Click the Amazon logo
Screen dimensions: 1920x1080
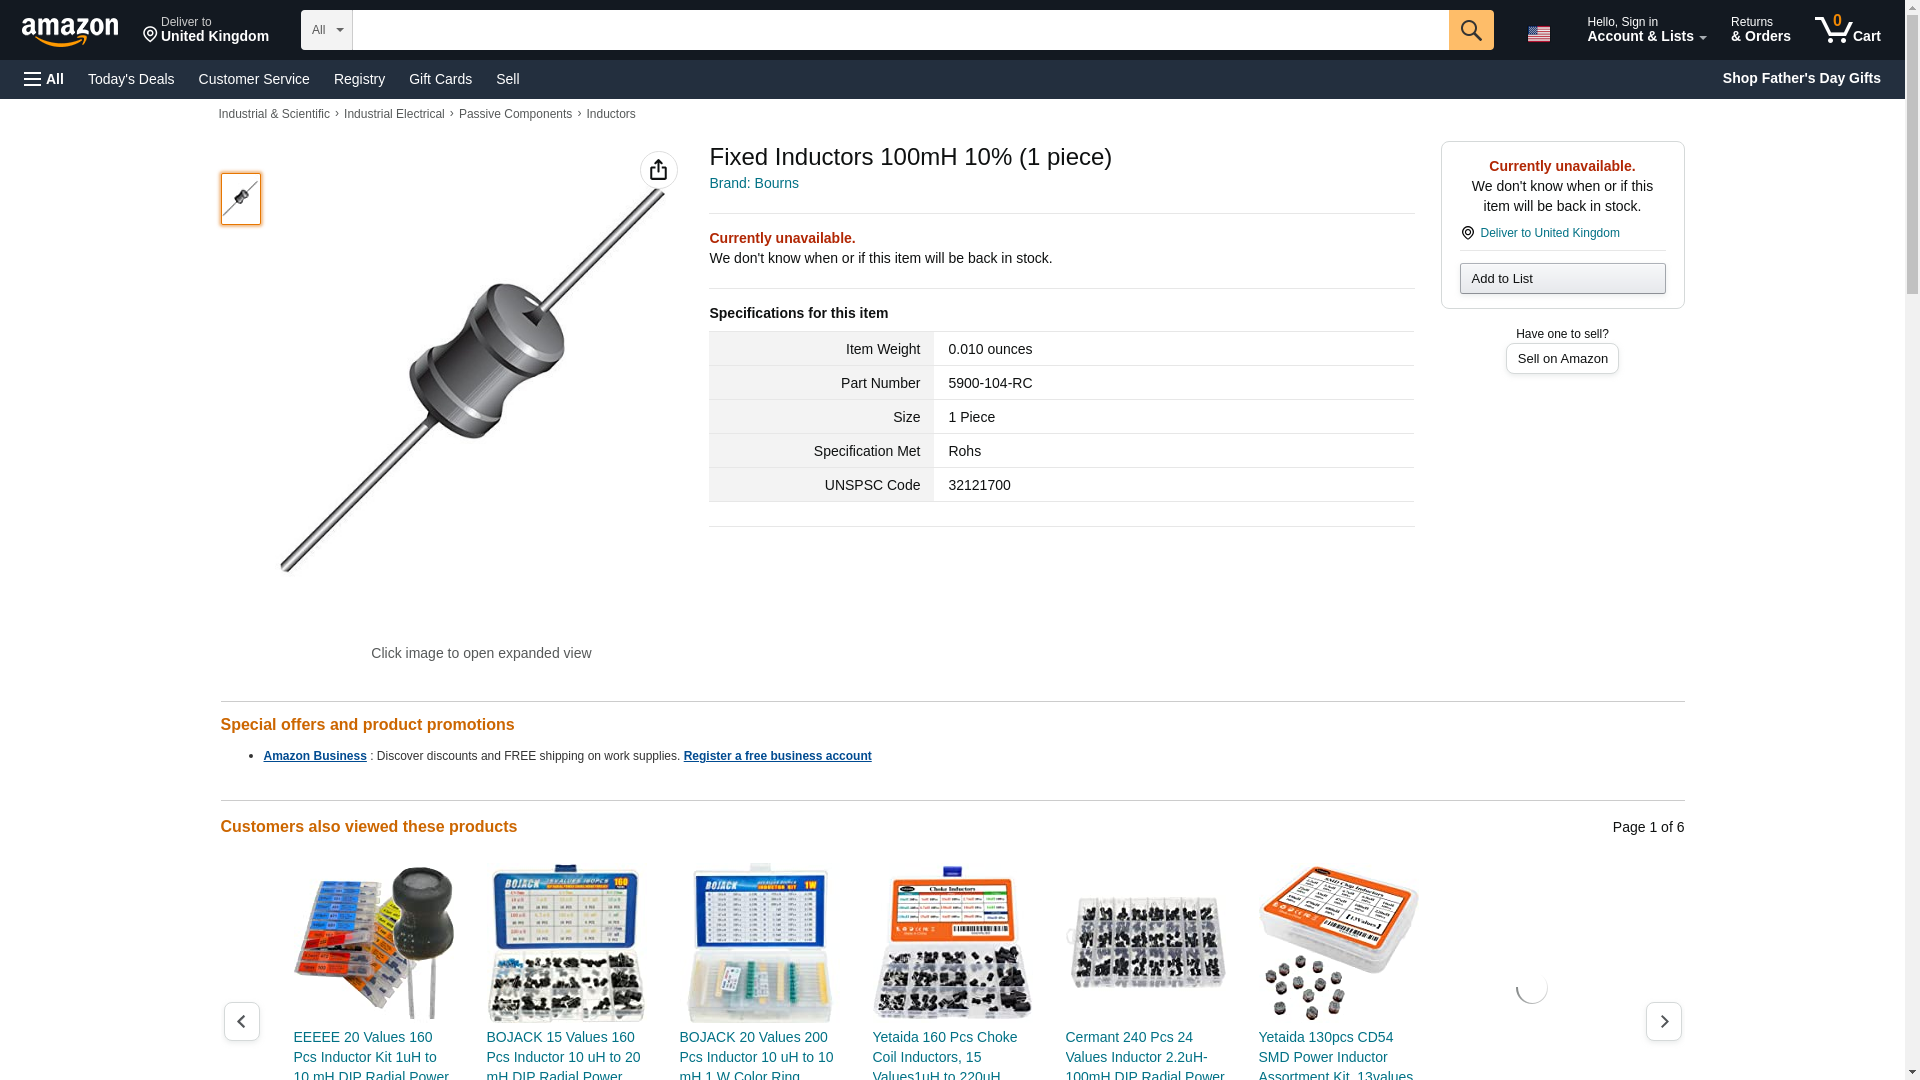coord(70,32)
